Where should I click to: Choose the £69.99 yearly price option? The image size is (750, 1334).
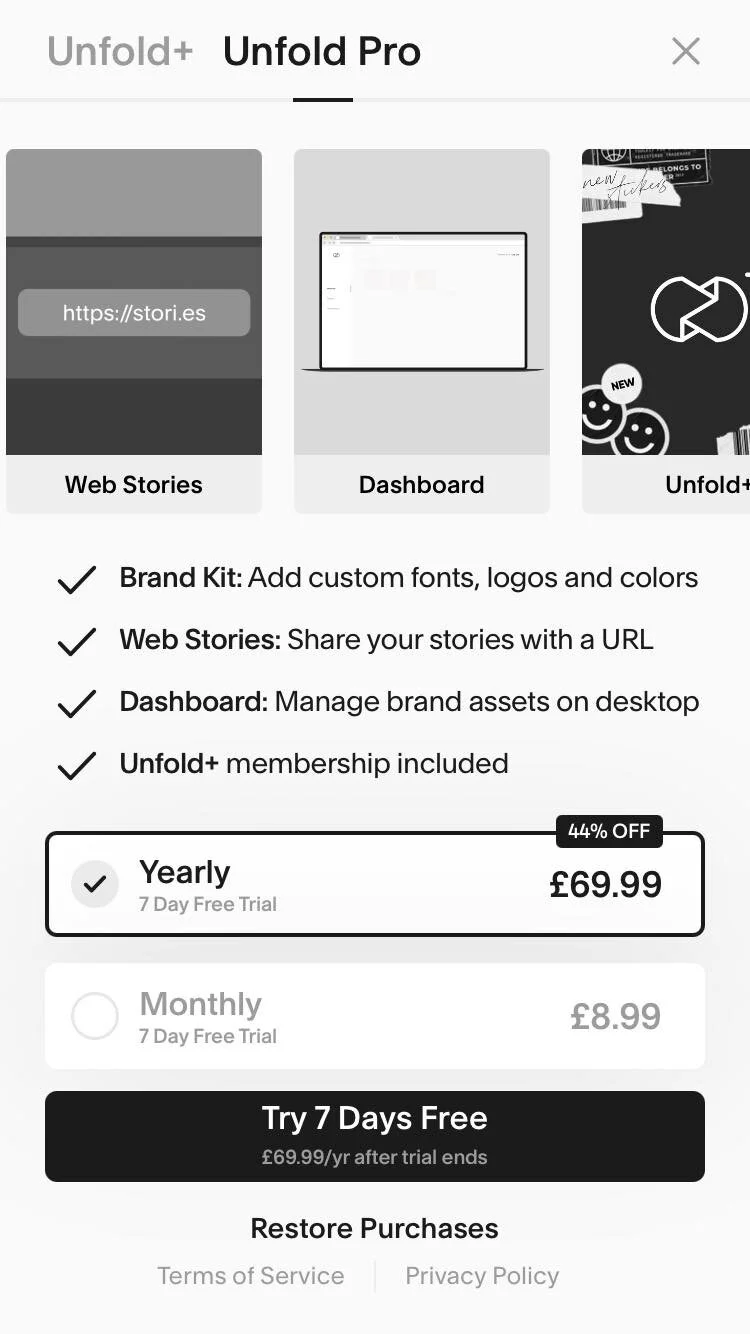[x=606, y=885]
